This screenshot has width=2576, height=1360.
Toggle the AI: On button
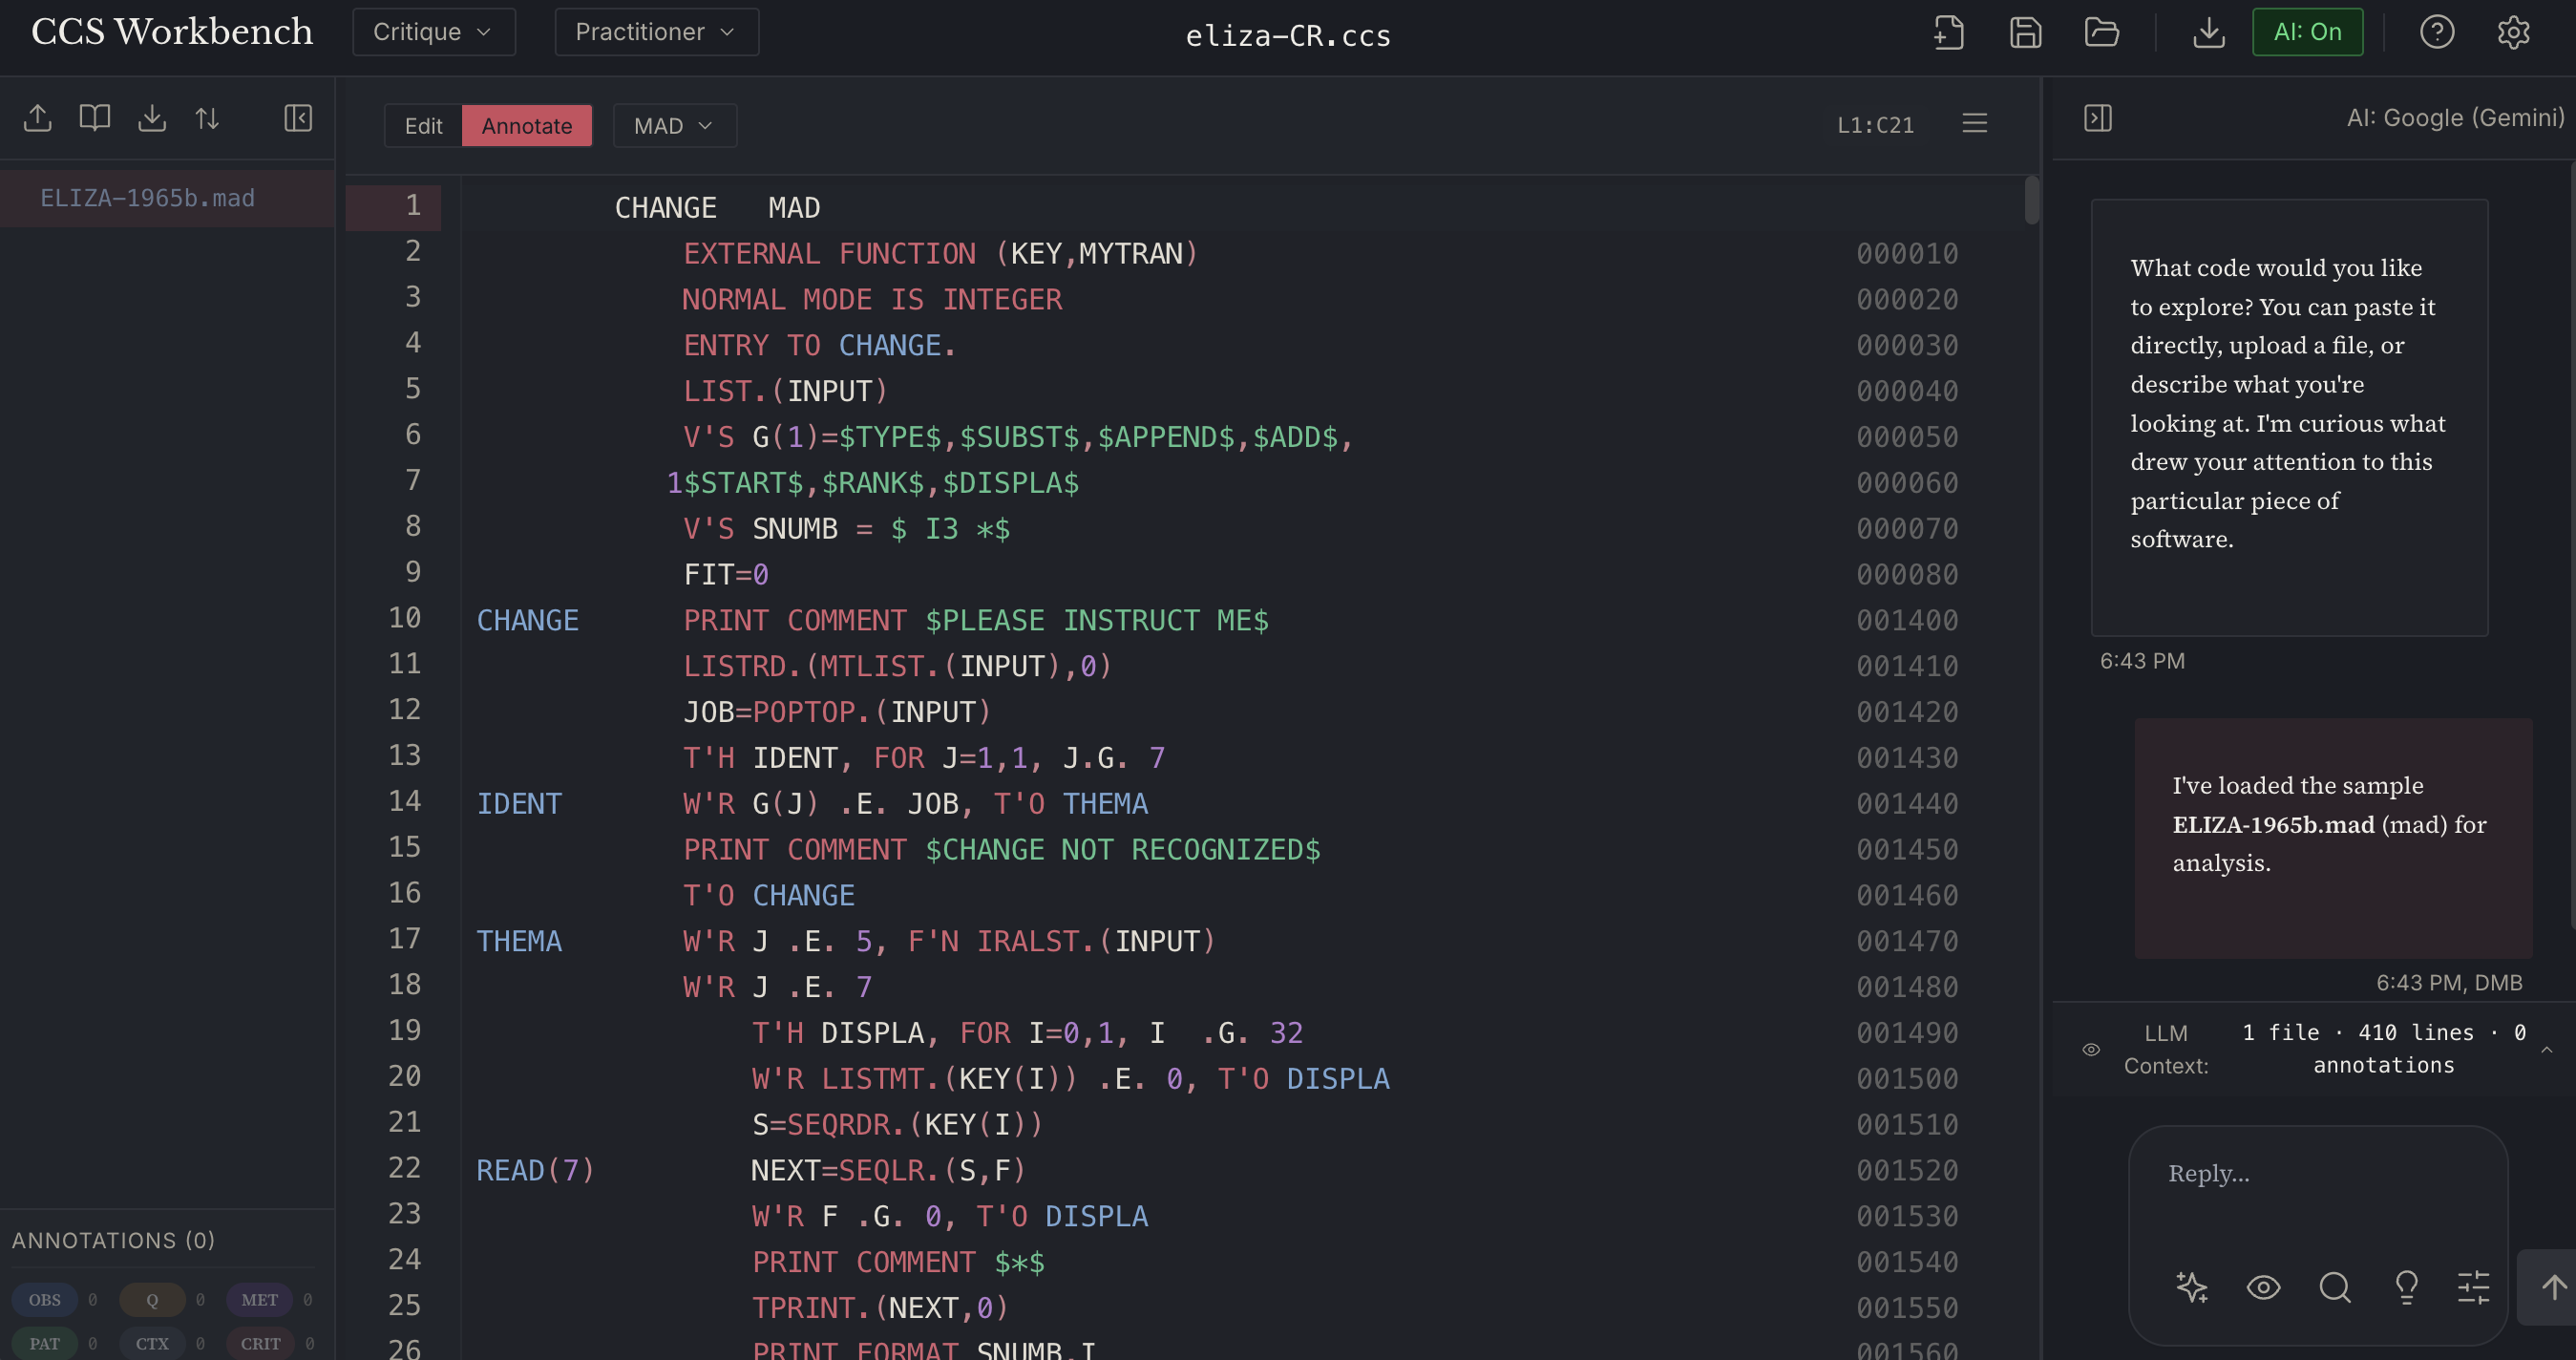(2307, 32)
